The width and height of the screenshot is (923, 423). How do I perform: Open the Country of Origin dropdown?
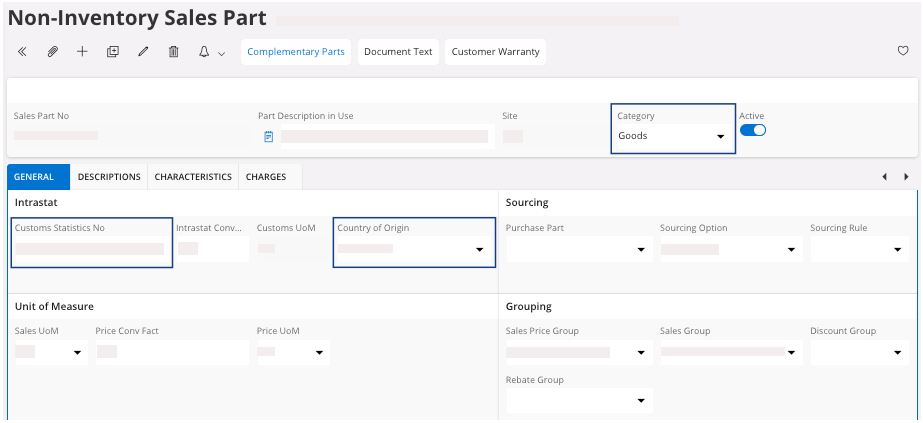pyautogui.click(x=479, y=250)
